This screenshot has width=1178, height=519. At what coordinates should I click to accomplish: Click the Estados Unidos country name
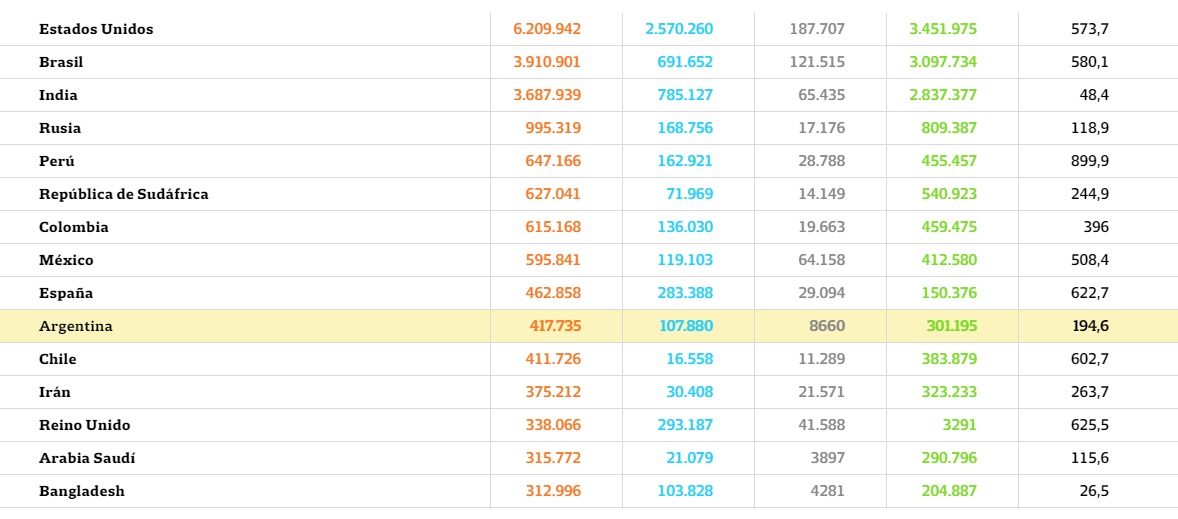[x=96, y=29]
